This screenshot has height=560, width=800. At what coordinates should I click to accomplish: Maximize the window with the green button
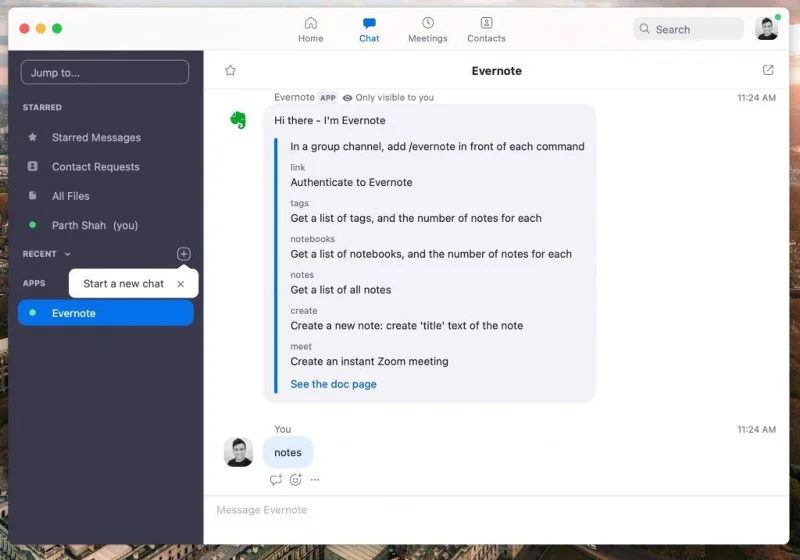[x=57, y=29]
